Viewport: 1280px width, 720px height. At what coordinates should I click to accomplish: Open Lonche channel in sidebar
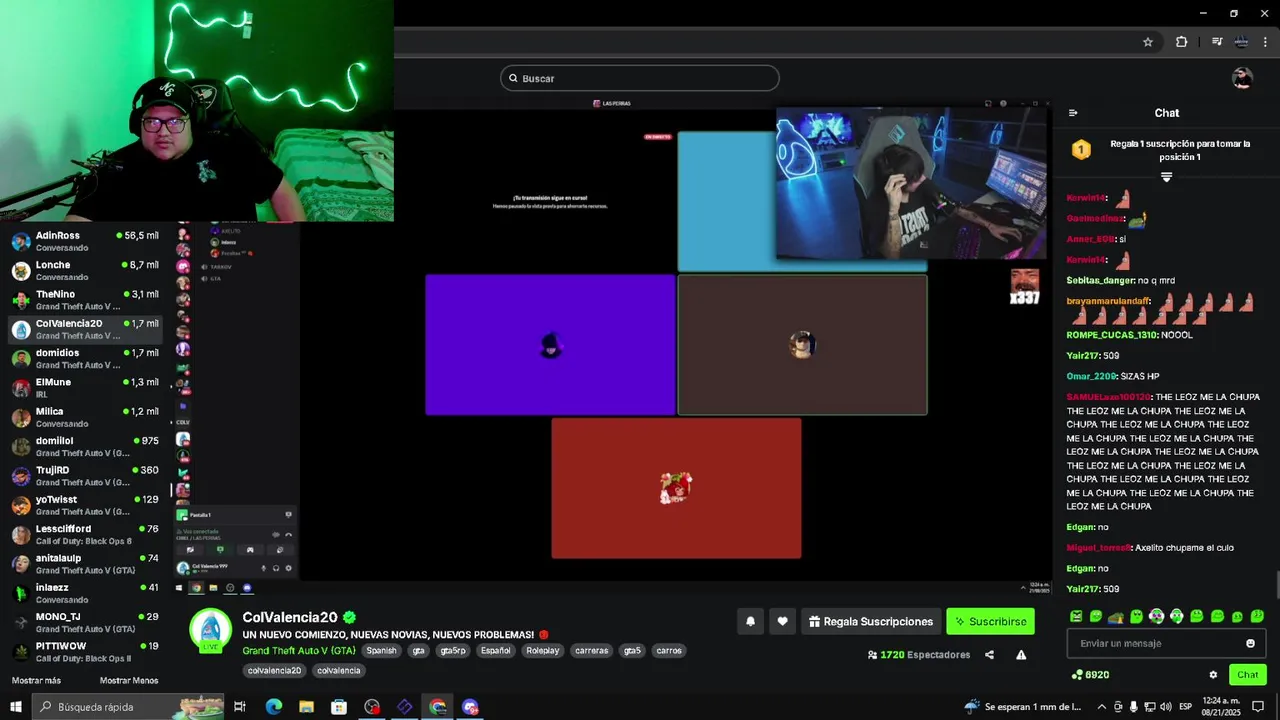[x=85, y=270]
